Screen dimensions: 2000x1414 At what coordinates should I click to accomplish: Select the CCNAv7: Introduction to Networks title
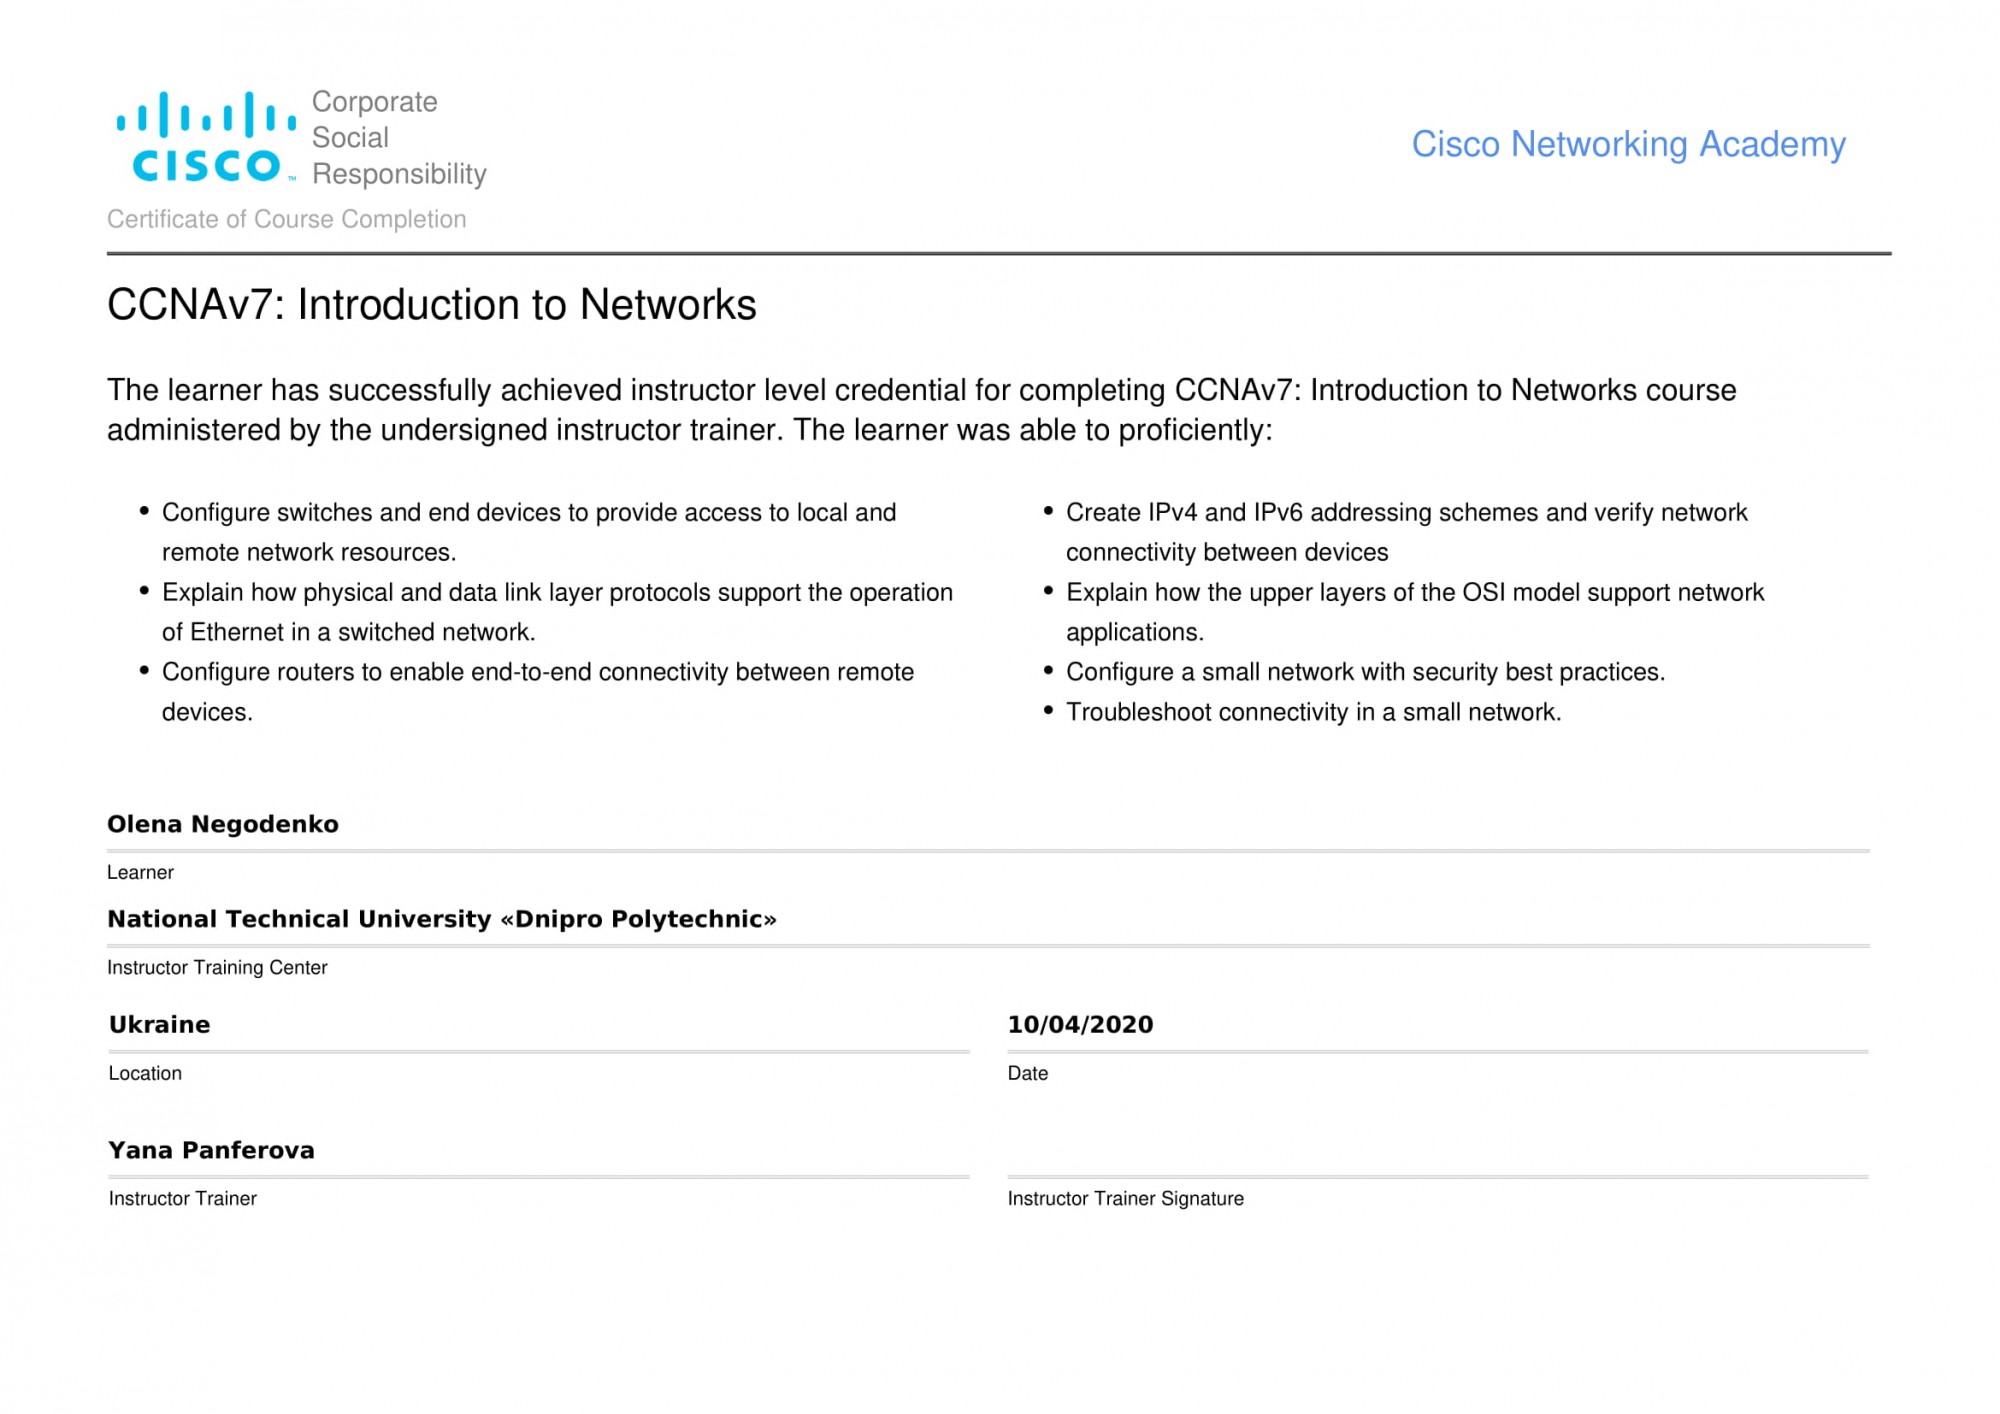click(432, 305)
